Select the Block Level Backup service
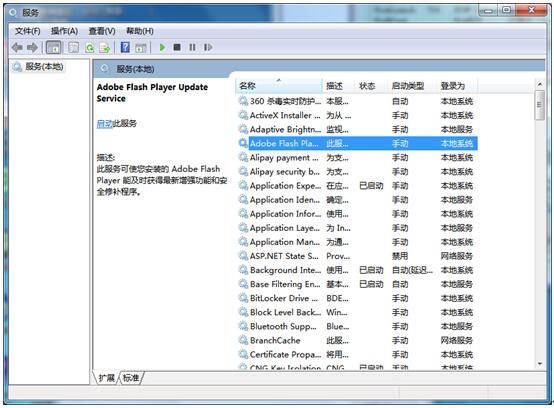Screen dimensions: 554x408 pos(357,313)
